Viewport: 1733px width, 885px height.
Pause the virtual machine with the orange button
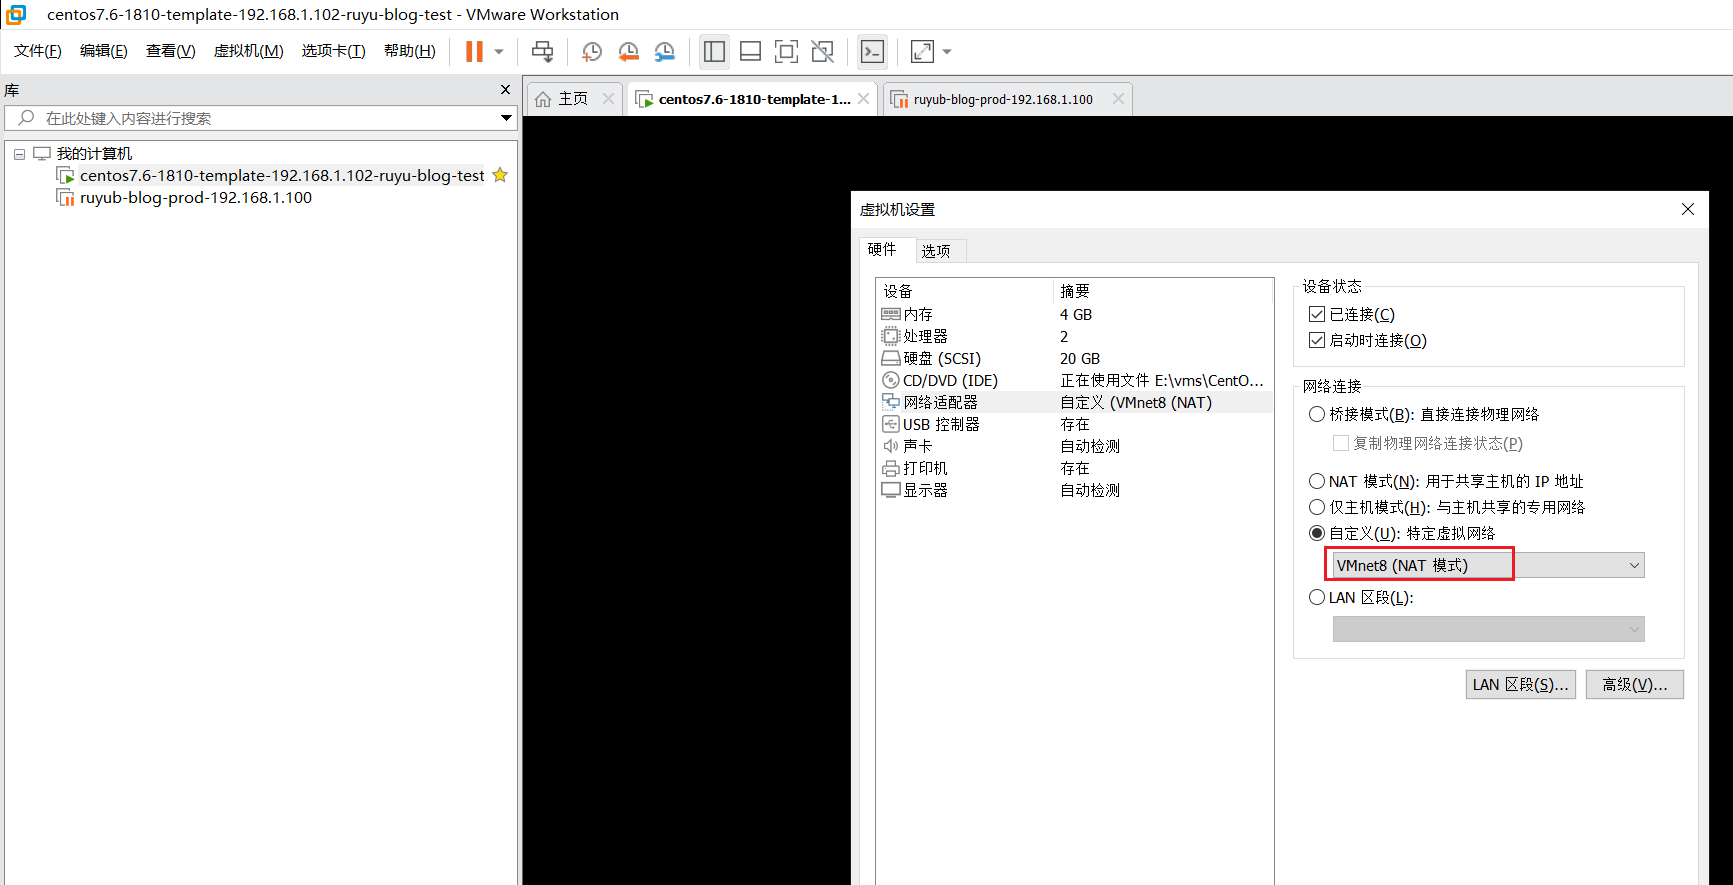[474, 51]
